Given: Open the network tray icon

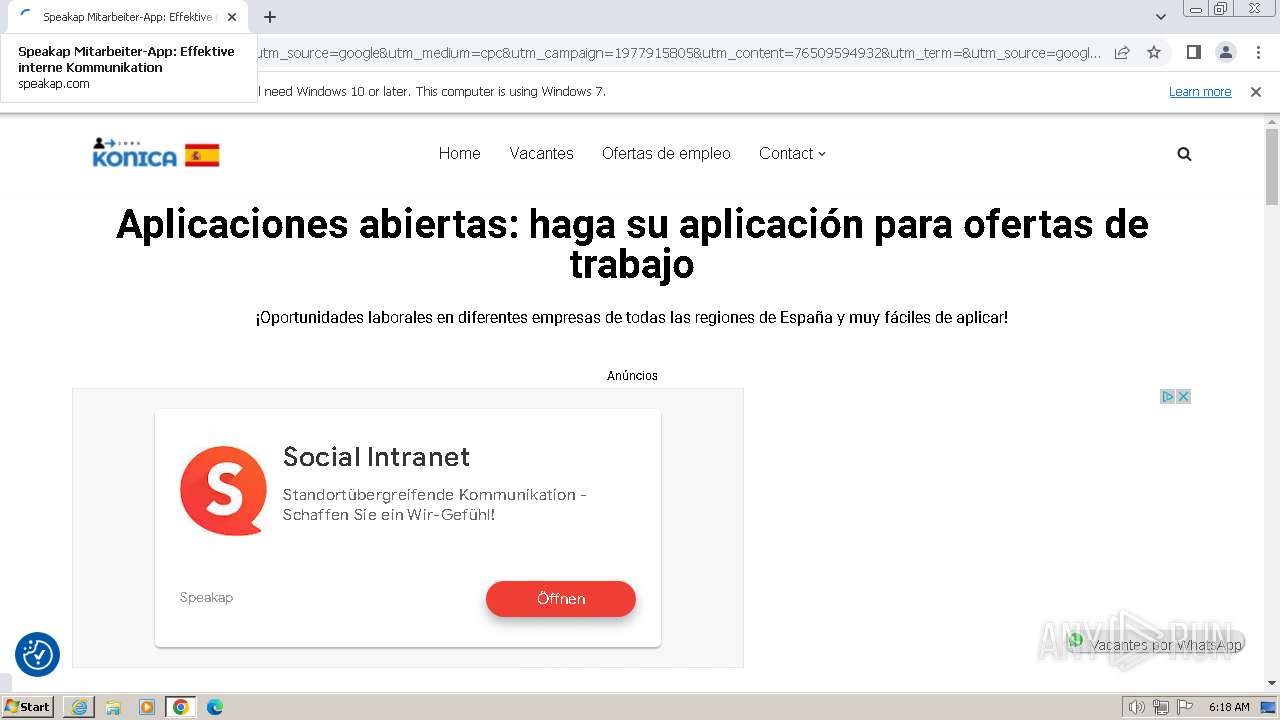Looking at the screenshot, I should [x=1161, y=707].
